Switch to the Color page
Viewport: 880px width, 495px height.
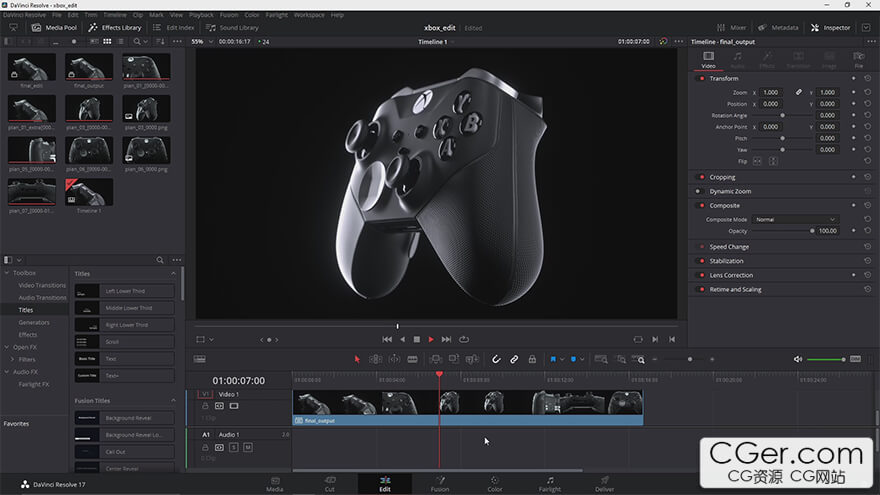pyautogui.click(x=494, y=484)
